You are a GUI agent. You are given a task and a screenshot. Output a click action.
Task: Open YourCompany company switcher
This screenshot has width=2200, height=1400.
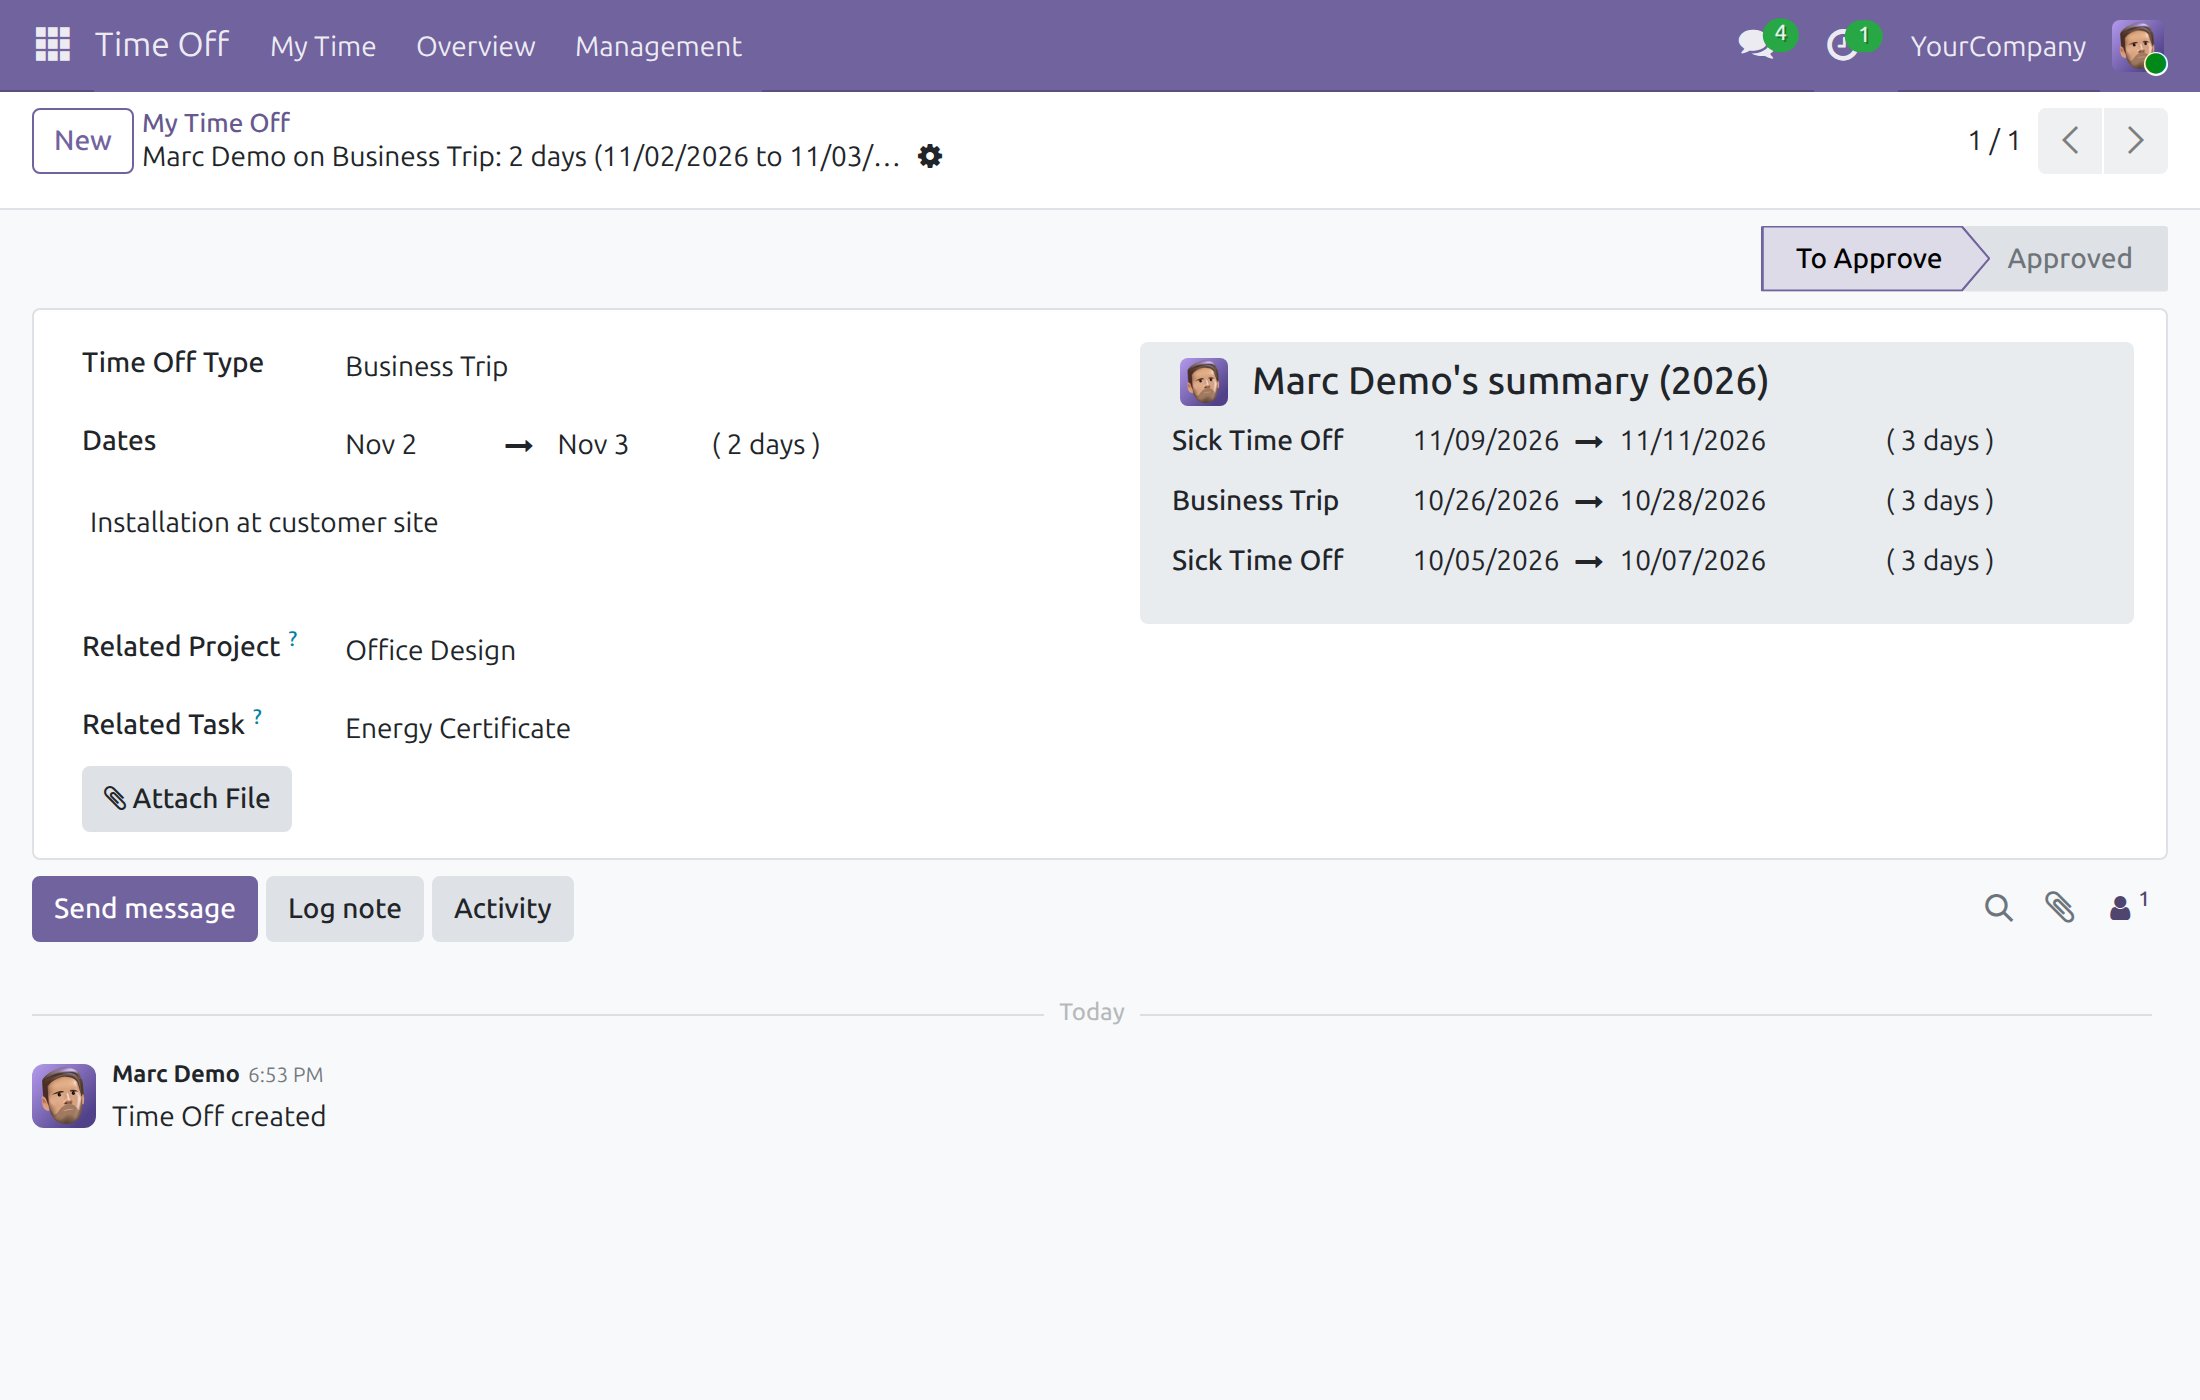1998,46
